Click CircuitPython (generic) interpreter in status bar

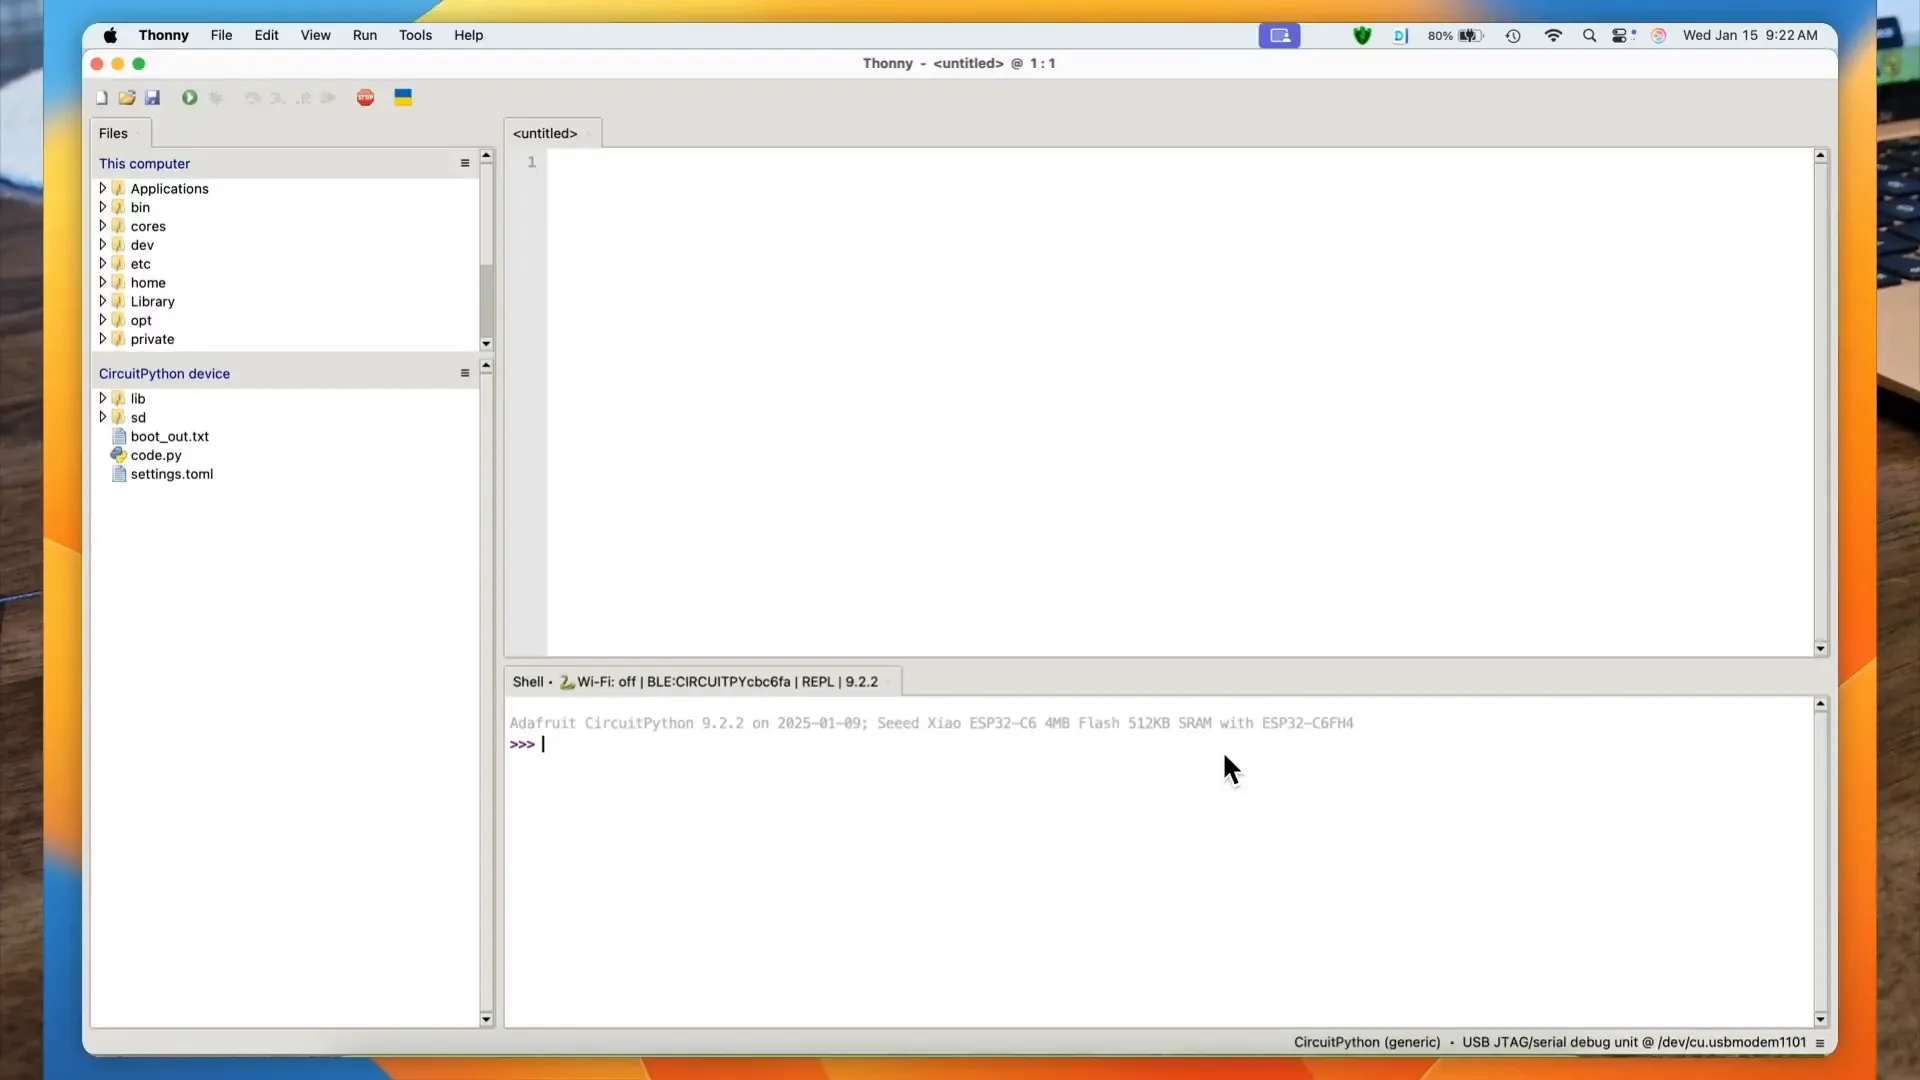[1367, 1043]
